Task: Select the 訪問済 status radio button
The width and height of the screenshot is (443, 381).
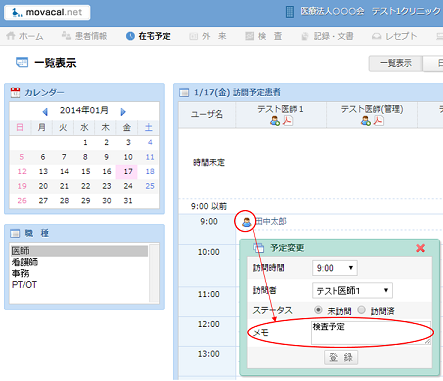Action: tap(361, 310)
